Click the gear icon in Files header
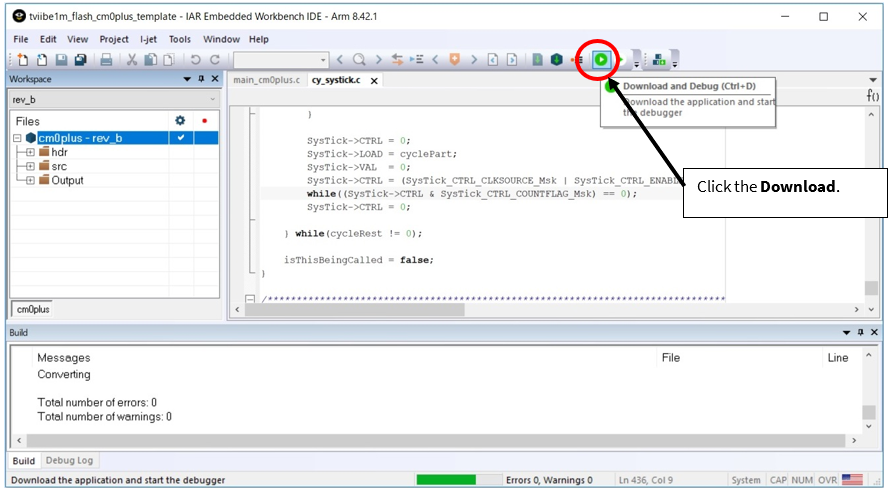Image resolution: width=889 pixels, height=494 pixels. [180, 120]
